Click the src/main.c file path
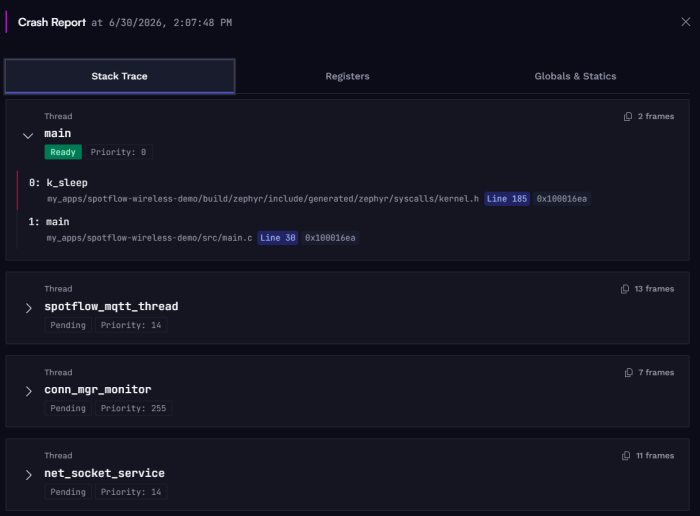700x516 pixels. coord(149,238)
